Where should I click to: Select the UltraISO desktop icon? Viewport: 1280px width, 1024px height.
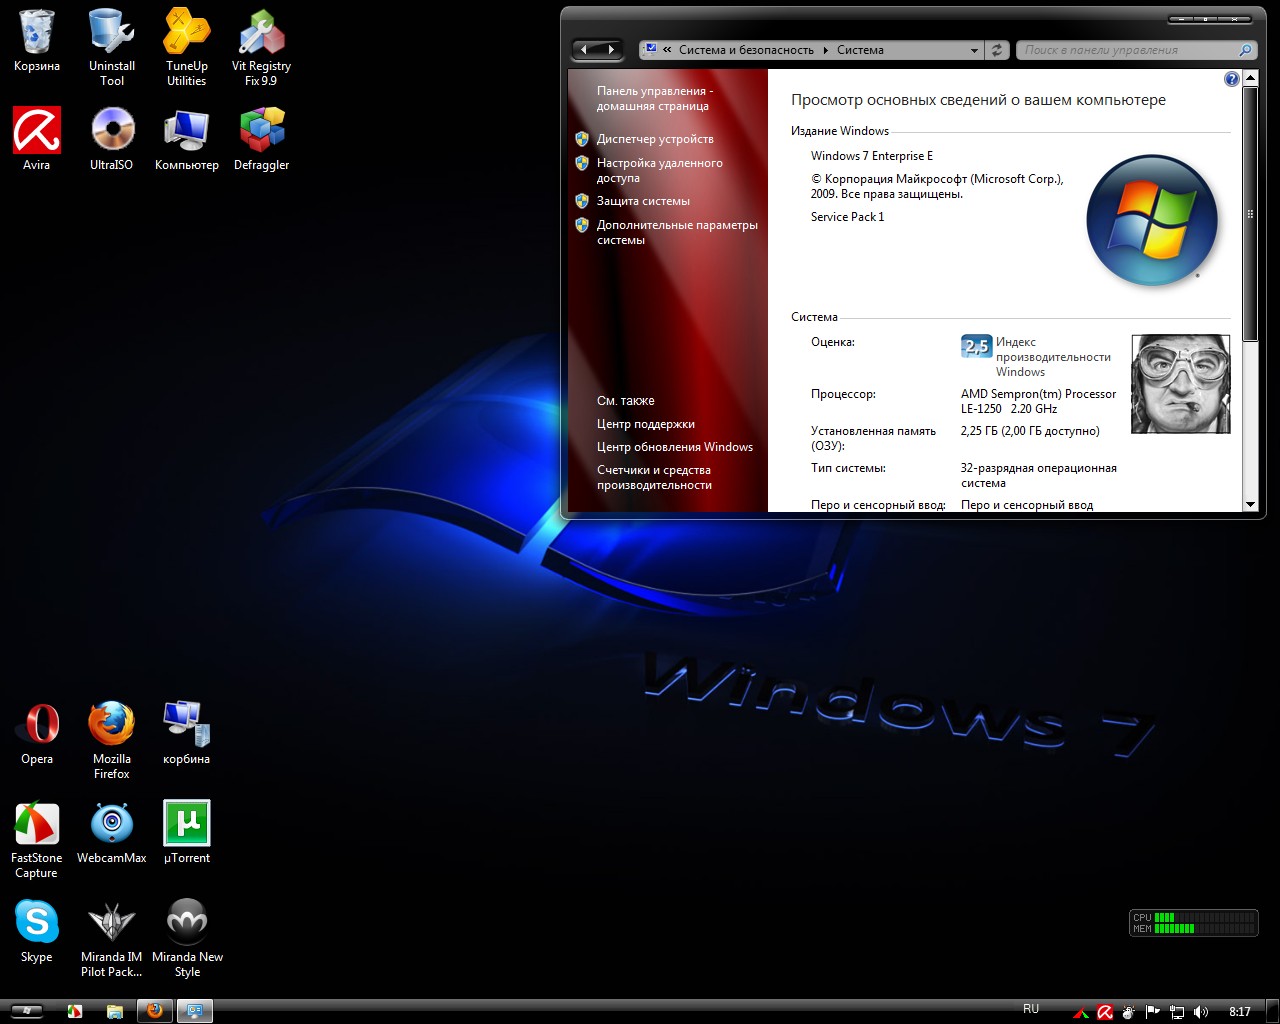pyautogui.click(x=112, y=139)
